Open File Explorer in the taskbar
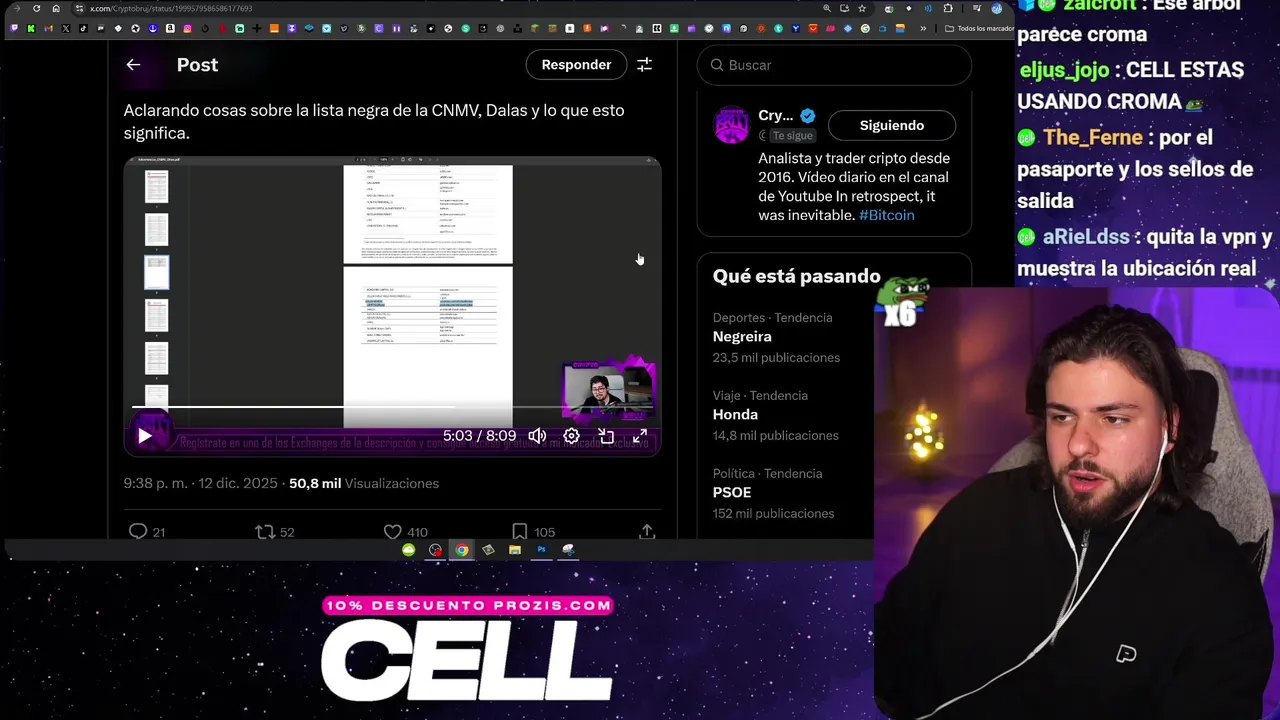 (515, 550)
